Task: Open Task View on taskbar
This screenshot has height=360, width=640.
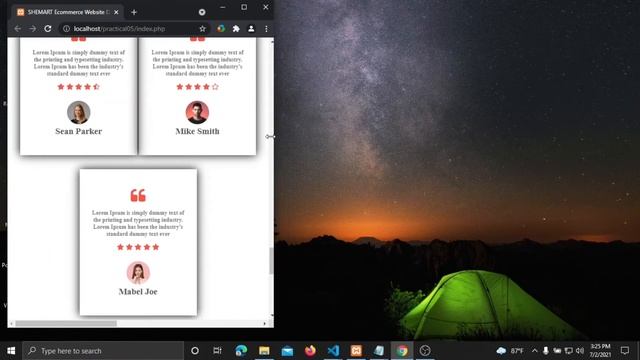Action: click(x=217, y=351)
